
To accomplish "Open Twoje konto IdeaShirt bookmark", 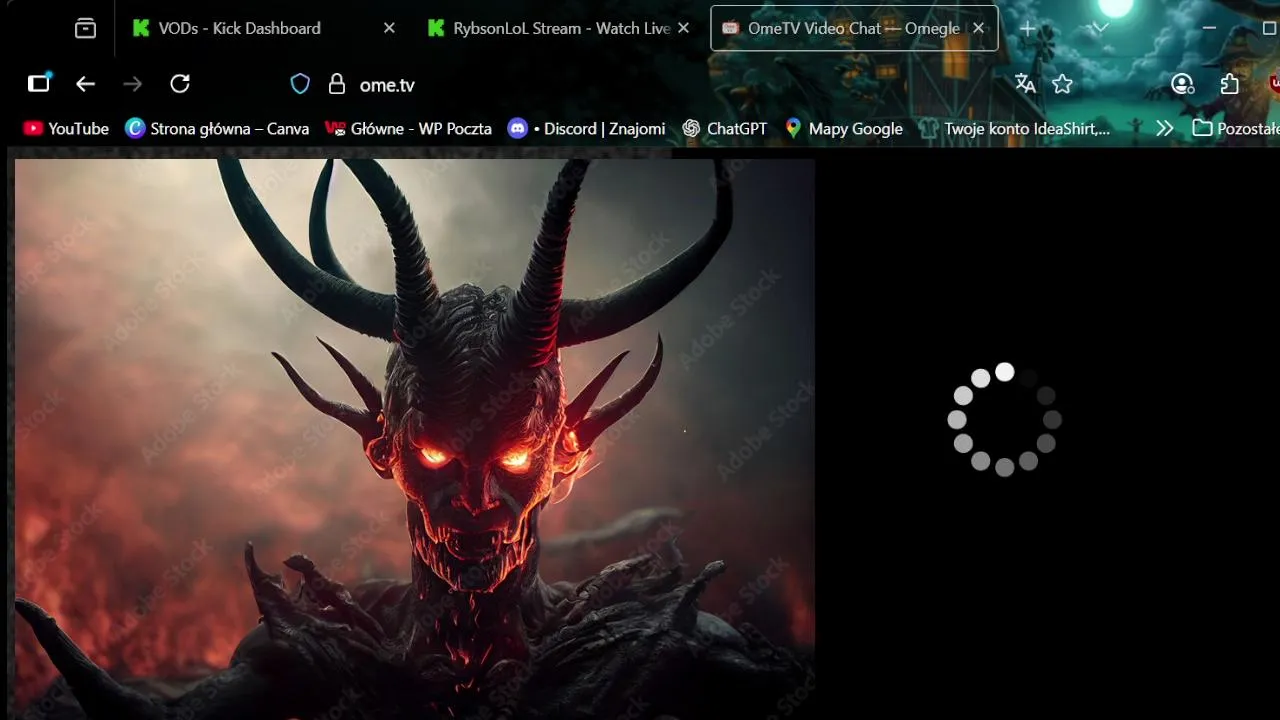I will pos(1015,128).
